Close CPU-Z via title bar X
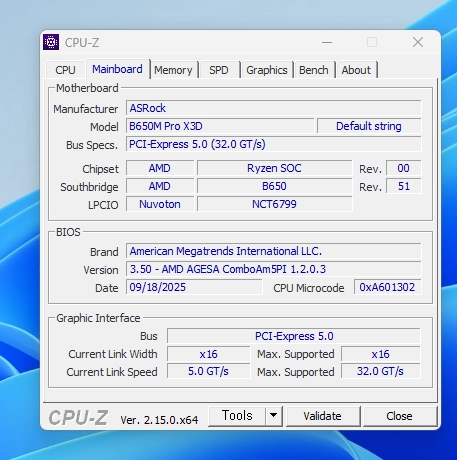This screenshot has width=457, height=460. click(x=418, y=42)
